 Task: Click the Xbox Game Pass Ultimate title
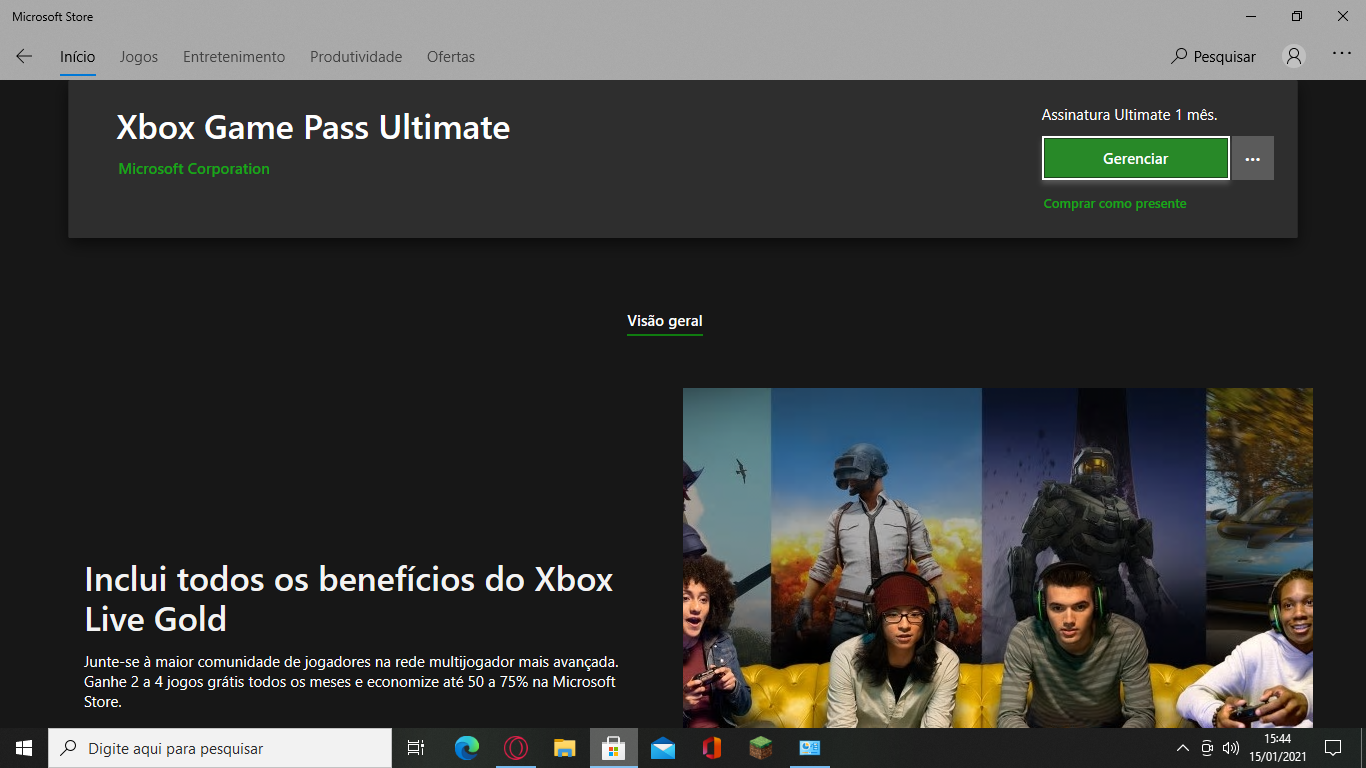tap(313, 128)
